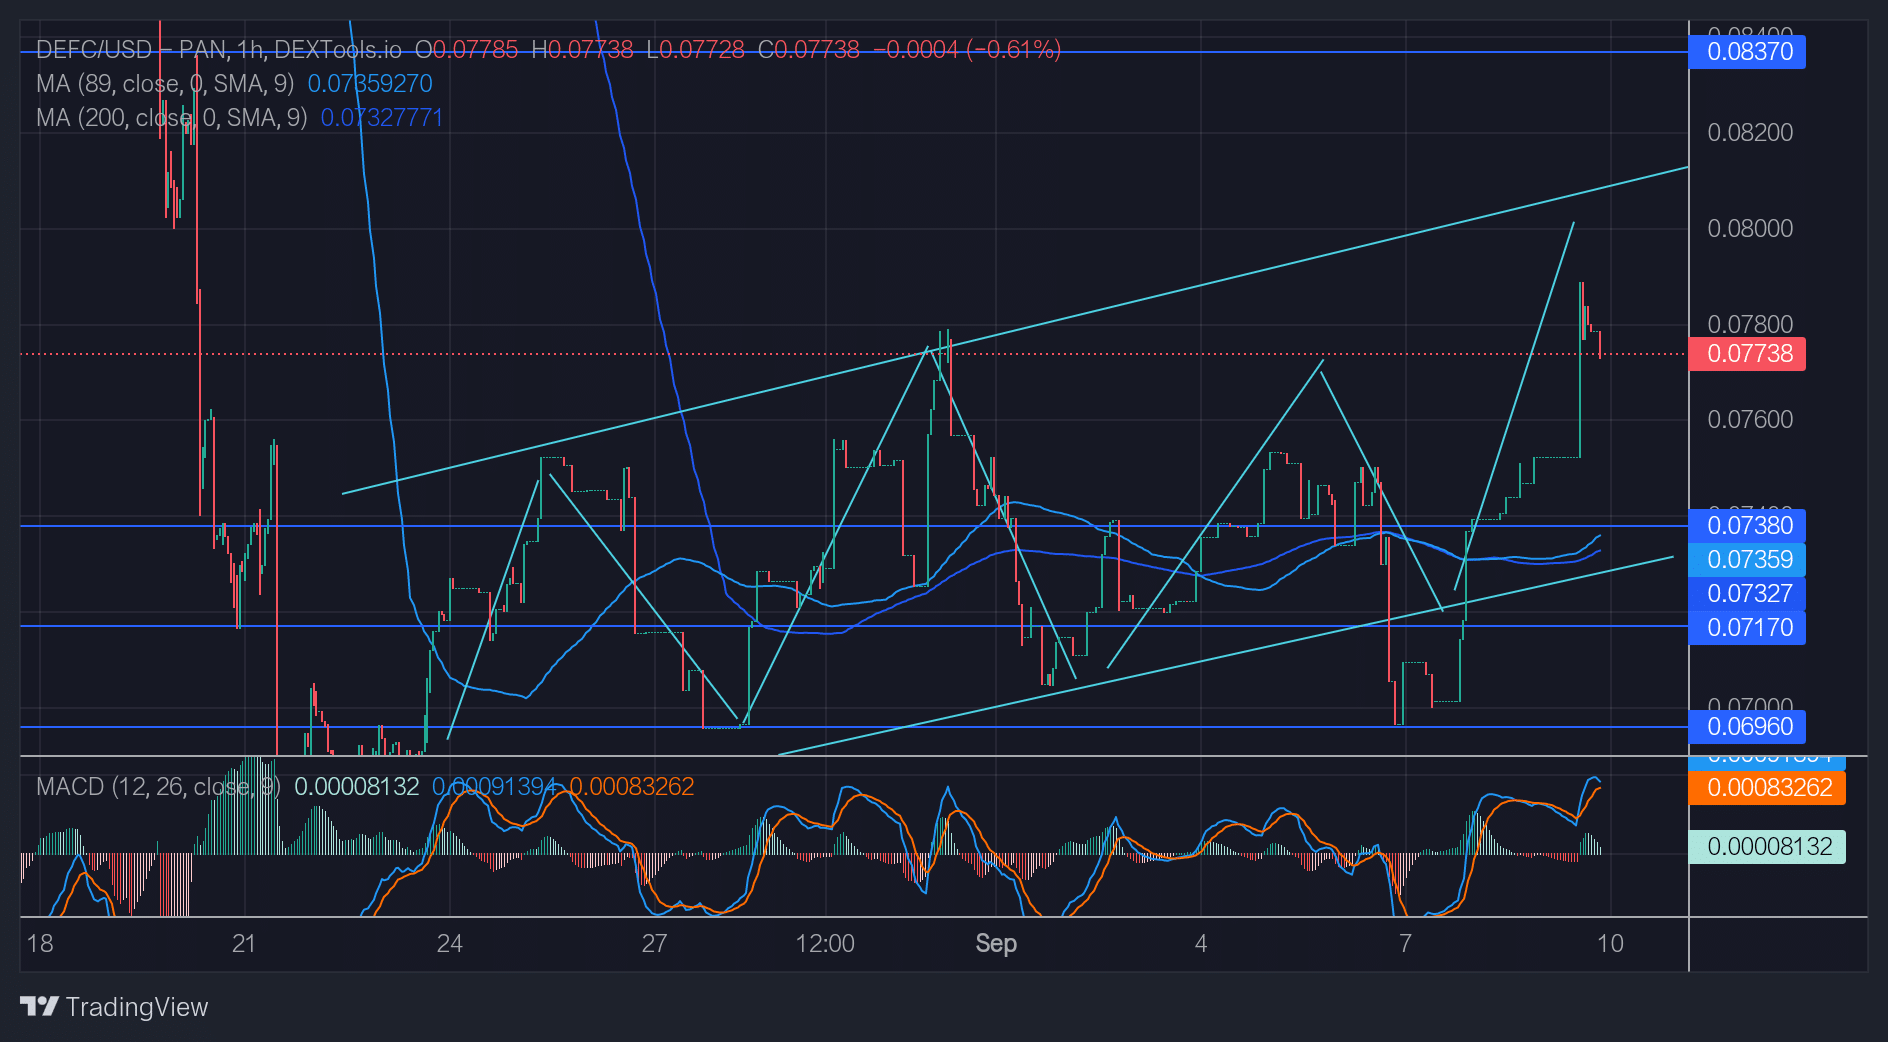Image resolution: width=1888 pixels, height=1042 pixels.
Task: Click MACD histogram value 0.00008132 in legend
Action: point(357,786)
